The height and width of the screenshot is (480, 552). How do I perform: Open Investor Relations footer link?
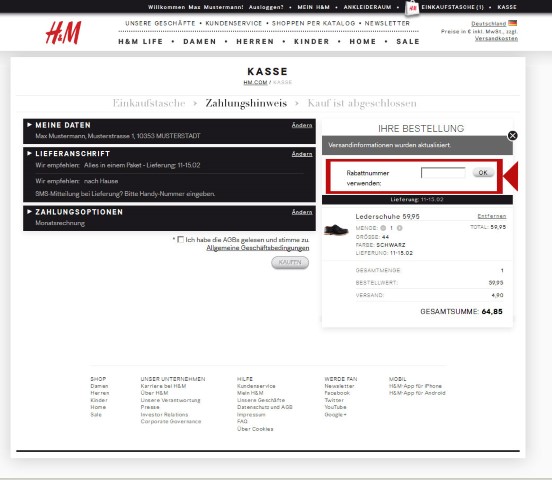[x=164, y=414]
